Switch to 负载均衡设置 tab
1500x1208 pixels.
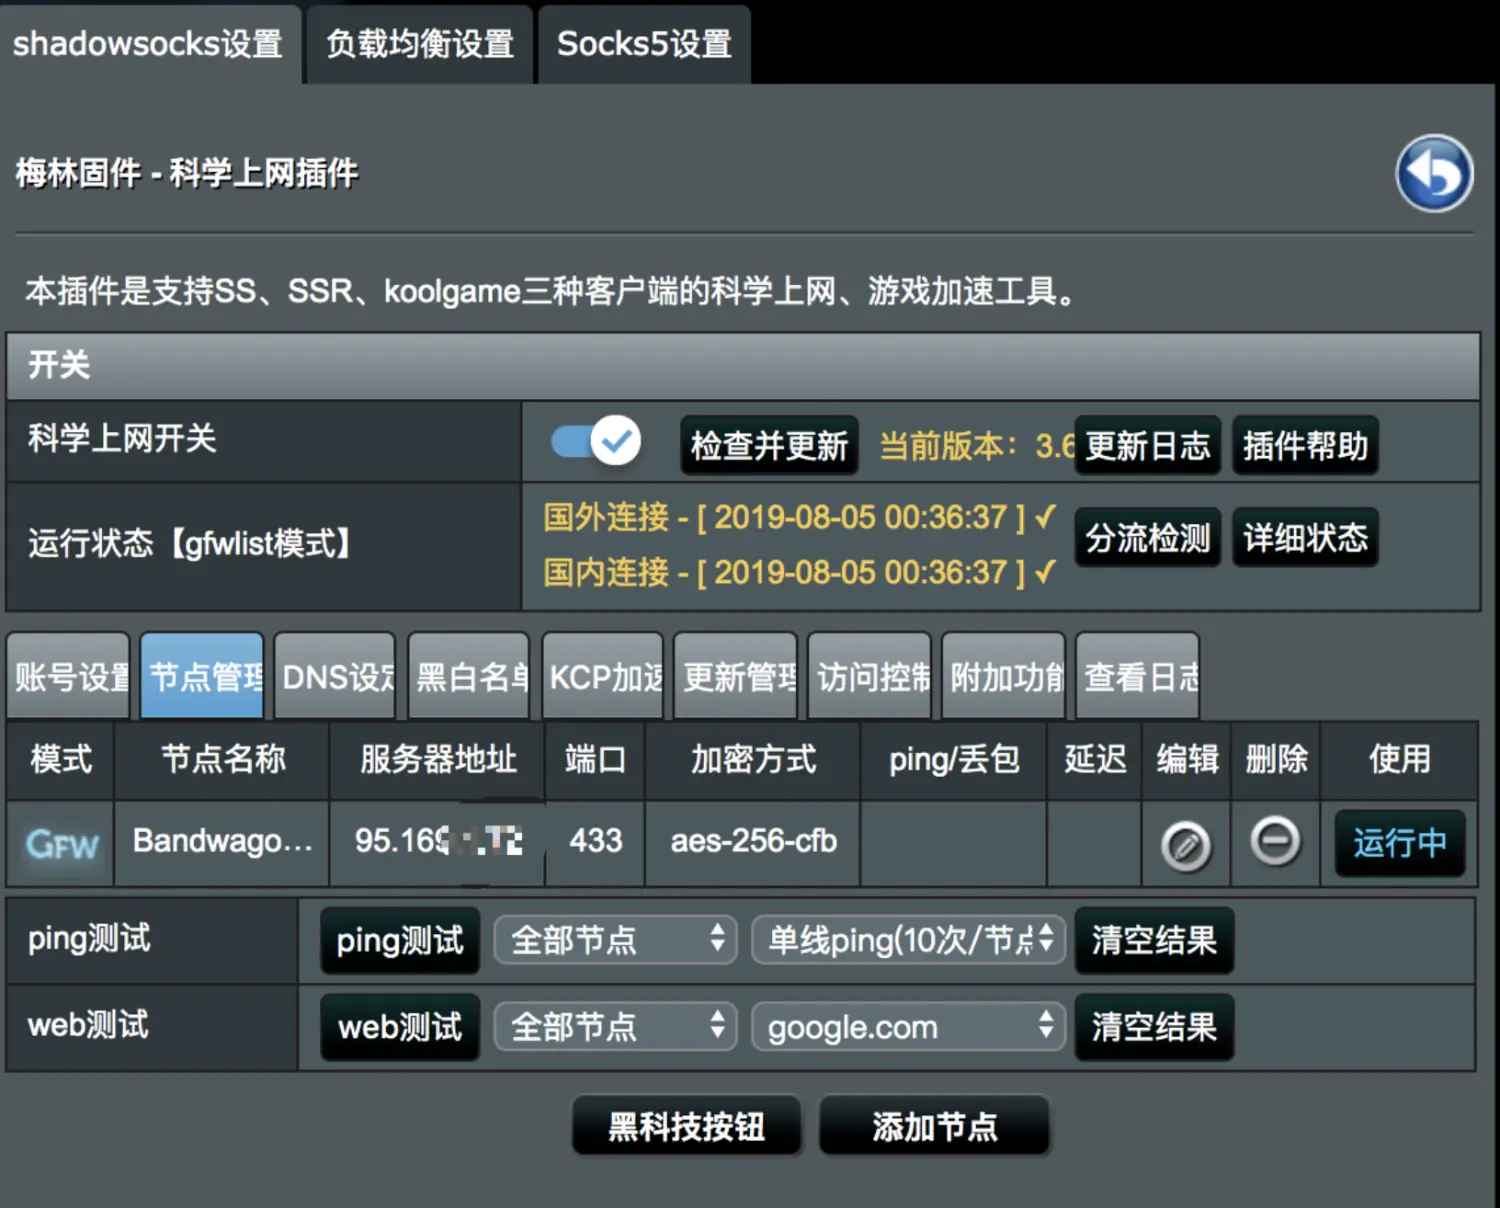click(420, 44)
